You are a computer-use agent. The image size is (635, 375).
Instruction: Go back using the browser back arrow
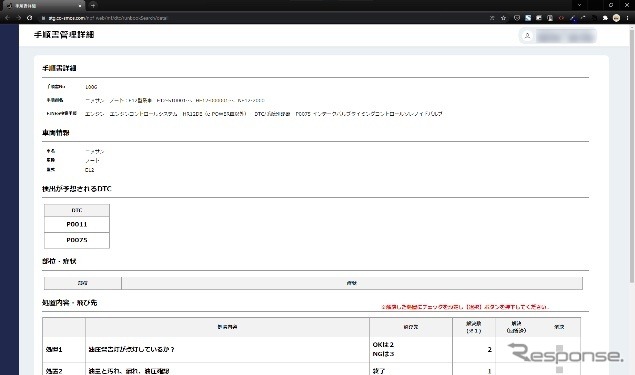pos(7,18)
